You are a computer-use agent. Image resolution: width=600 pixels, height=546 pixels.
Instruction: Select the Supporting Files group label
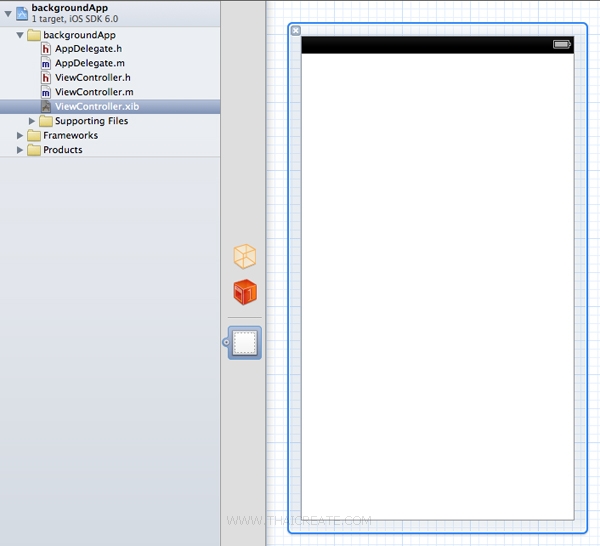click(91, 121)
